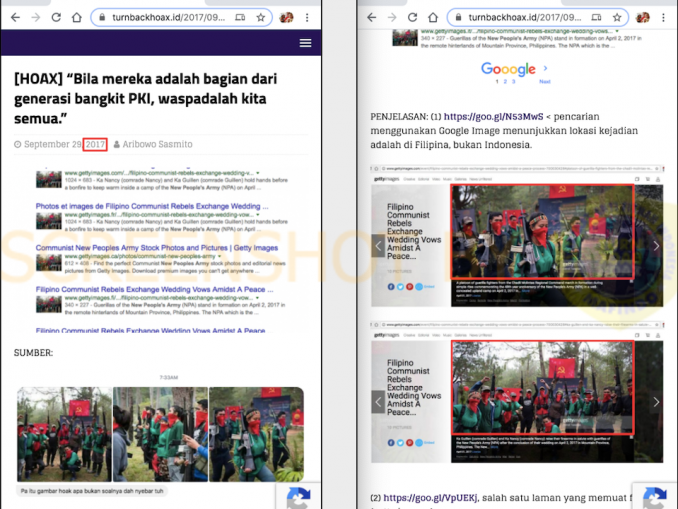Reload the page in the right browser
The image size is (678, 509).
tap(413, 17)
